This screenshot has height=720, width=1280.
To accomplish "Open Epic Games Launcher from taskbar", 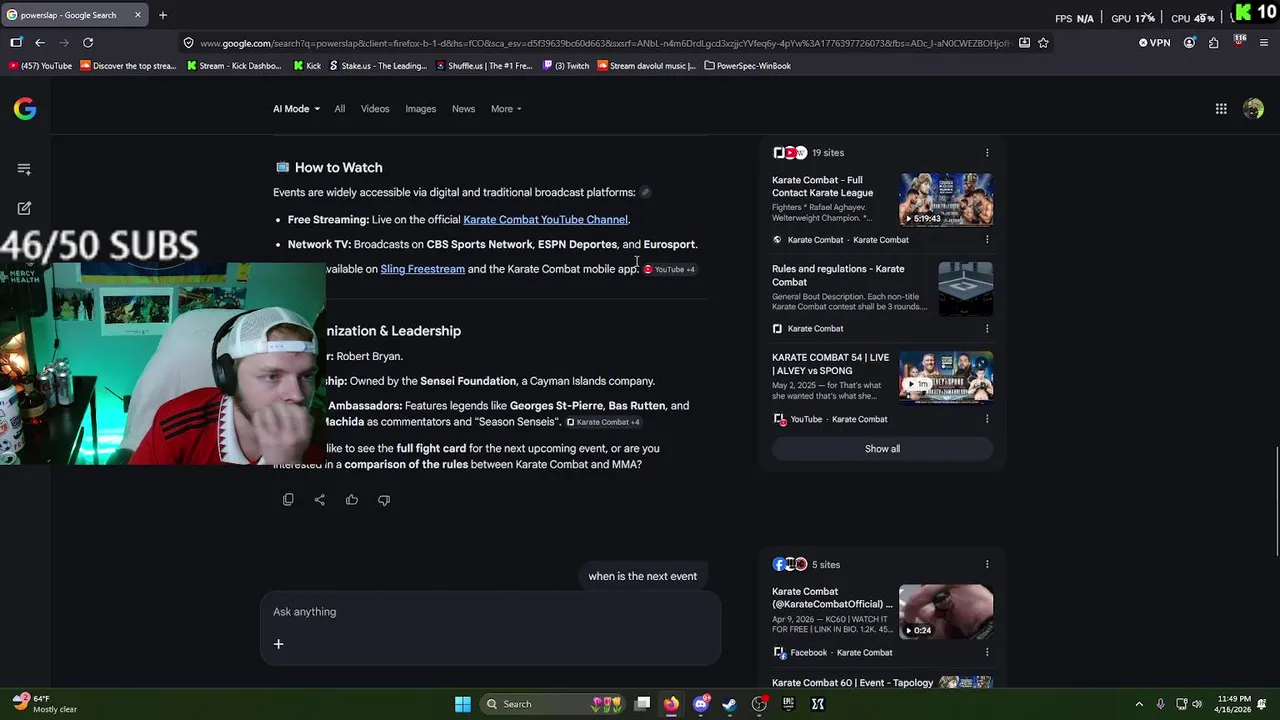I will pos(788,704).
